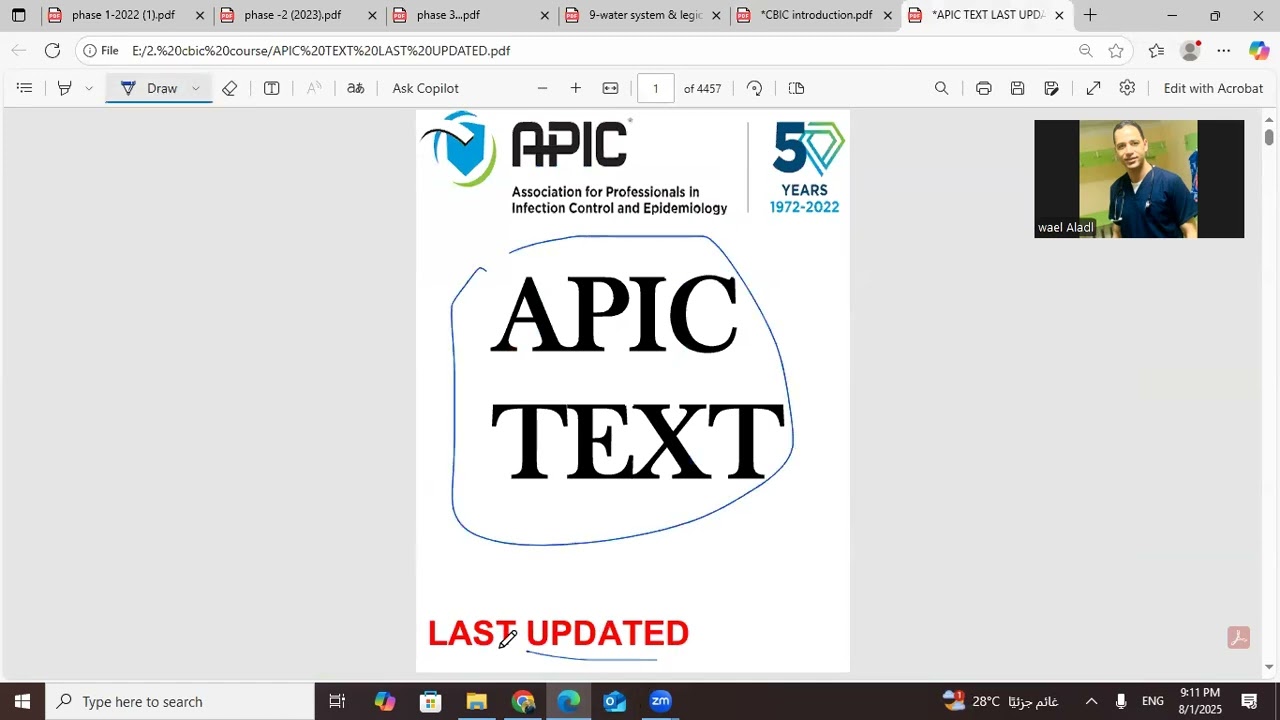Screen dimensions: 1280x720
Task: Click the browser Refresh button
Action: click(52, 50)
